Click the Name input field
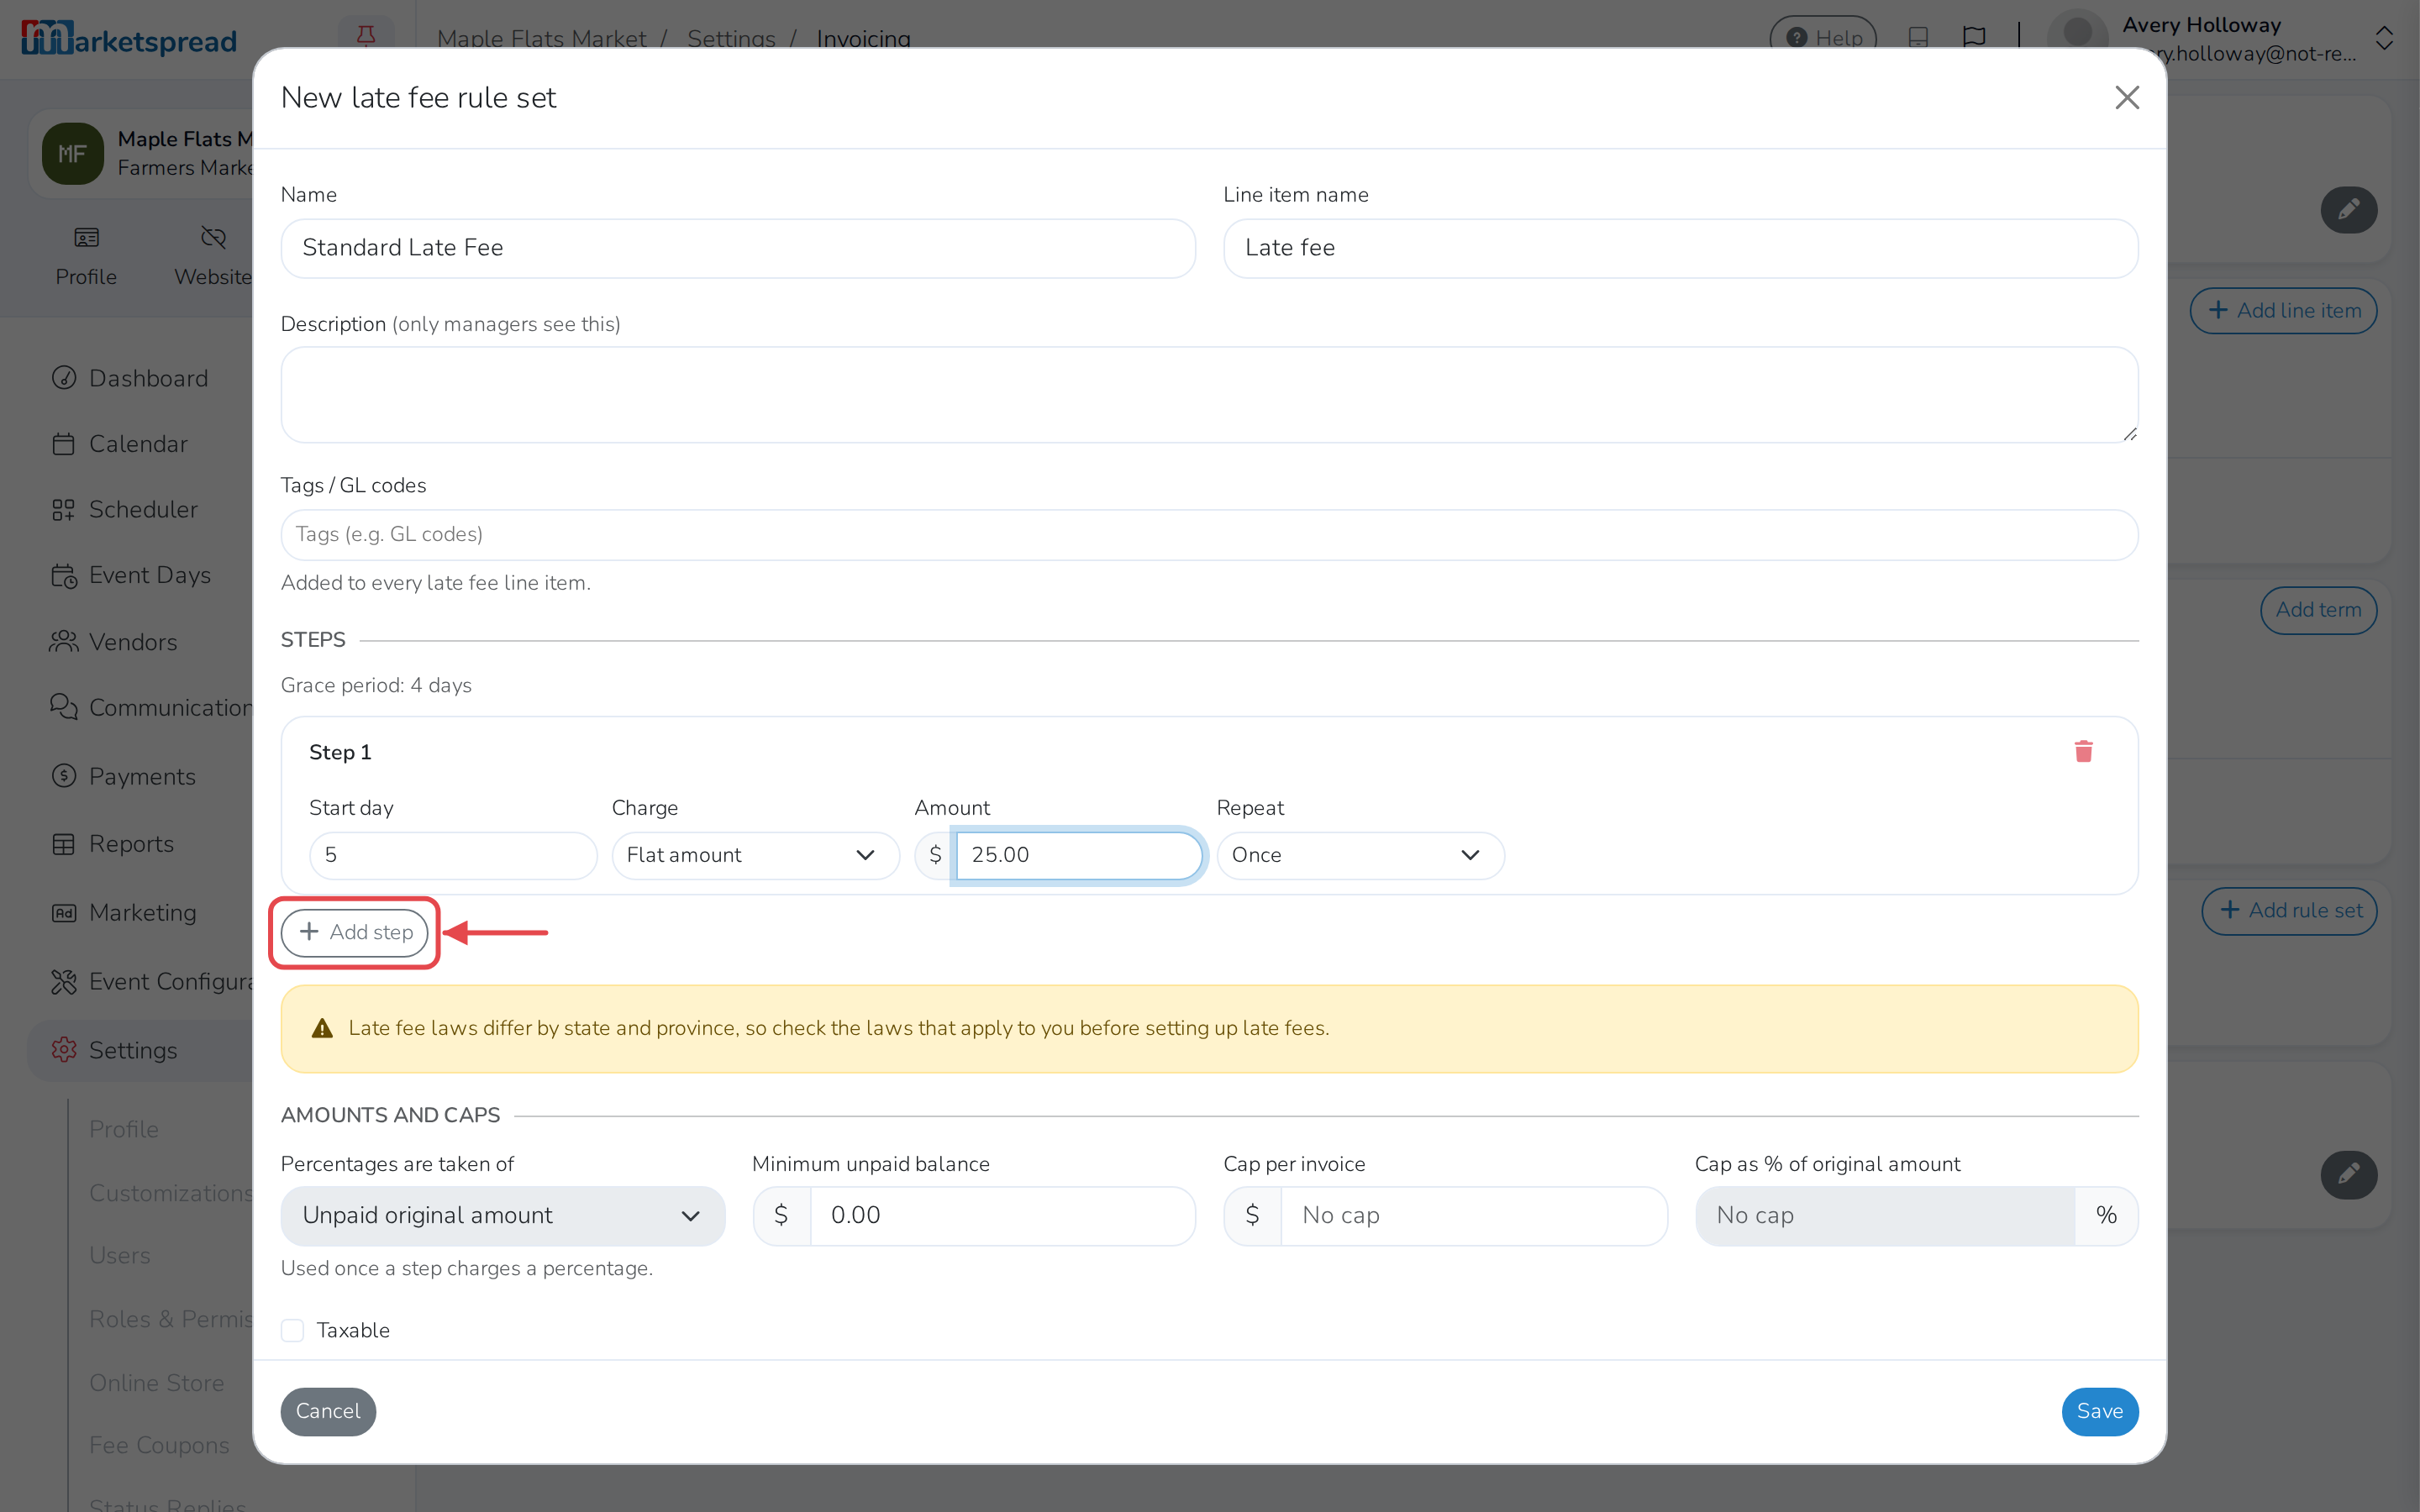The height and width of the screenshot is (1512, 2420). click(738, 248)
